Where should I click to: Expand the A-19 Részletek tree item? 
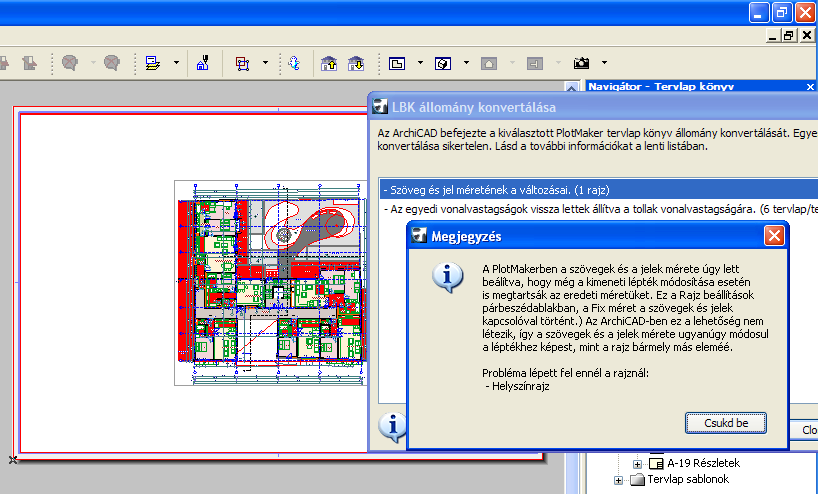click(637, 463)
